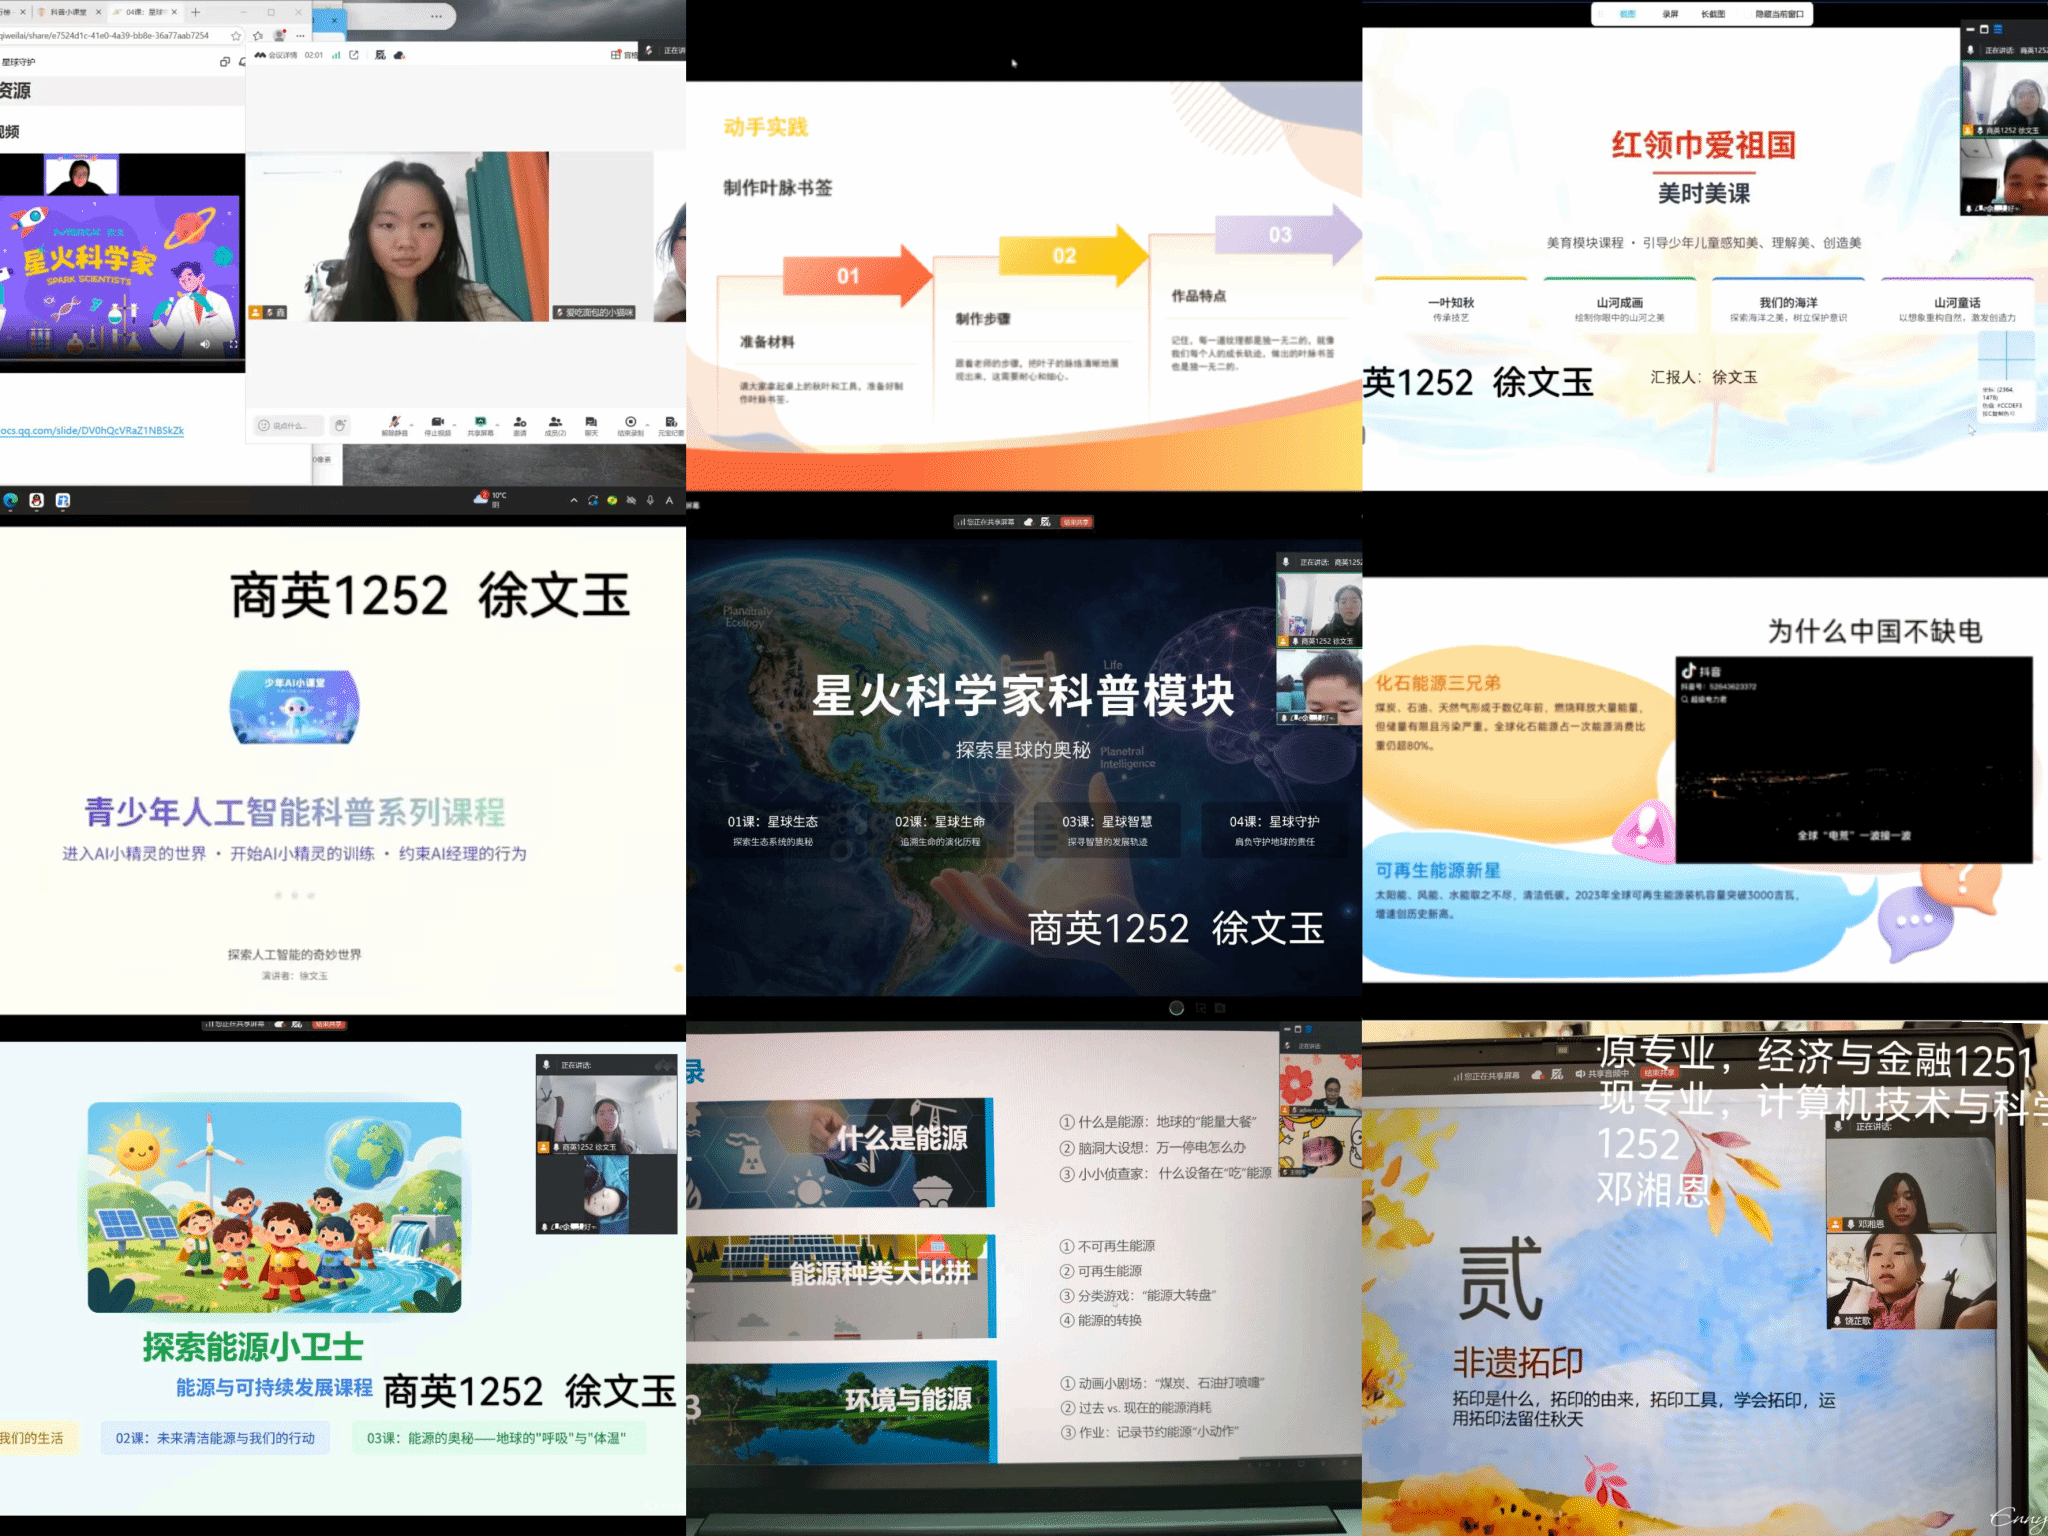The width and height of the screenshot is (2048, 1536).
Task: Expand audio options arrow beside 解除静音
Action: point(411,423)
